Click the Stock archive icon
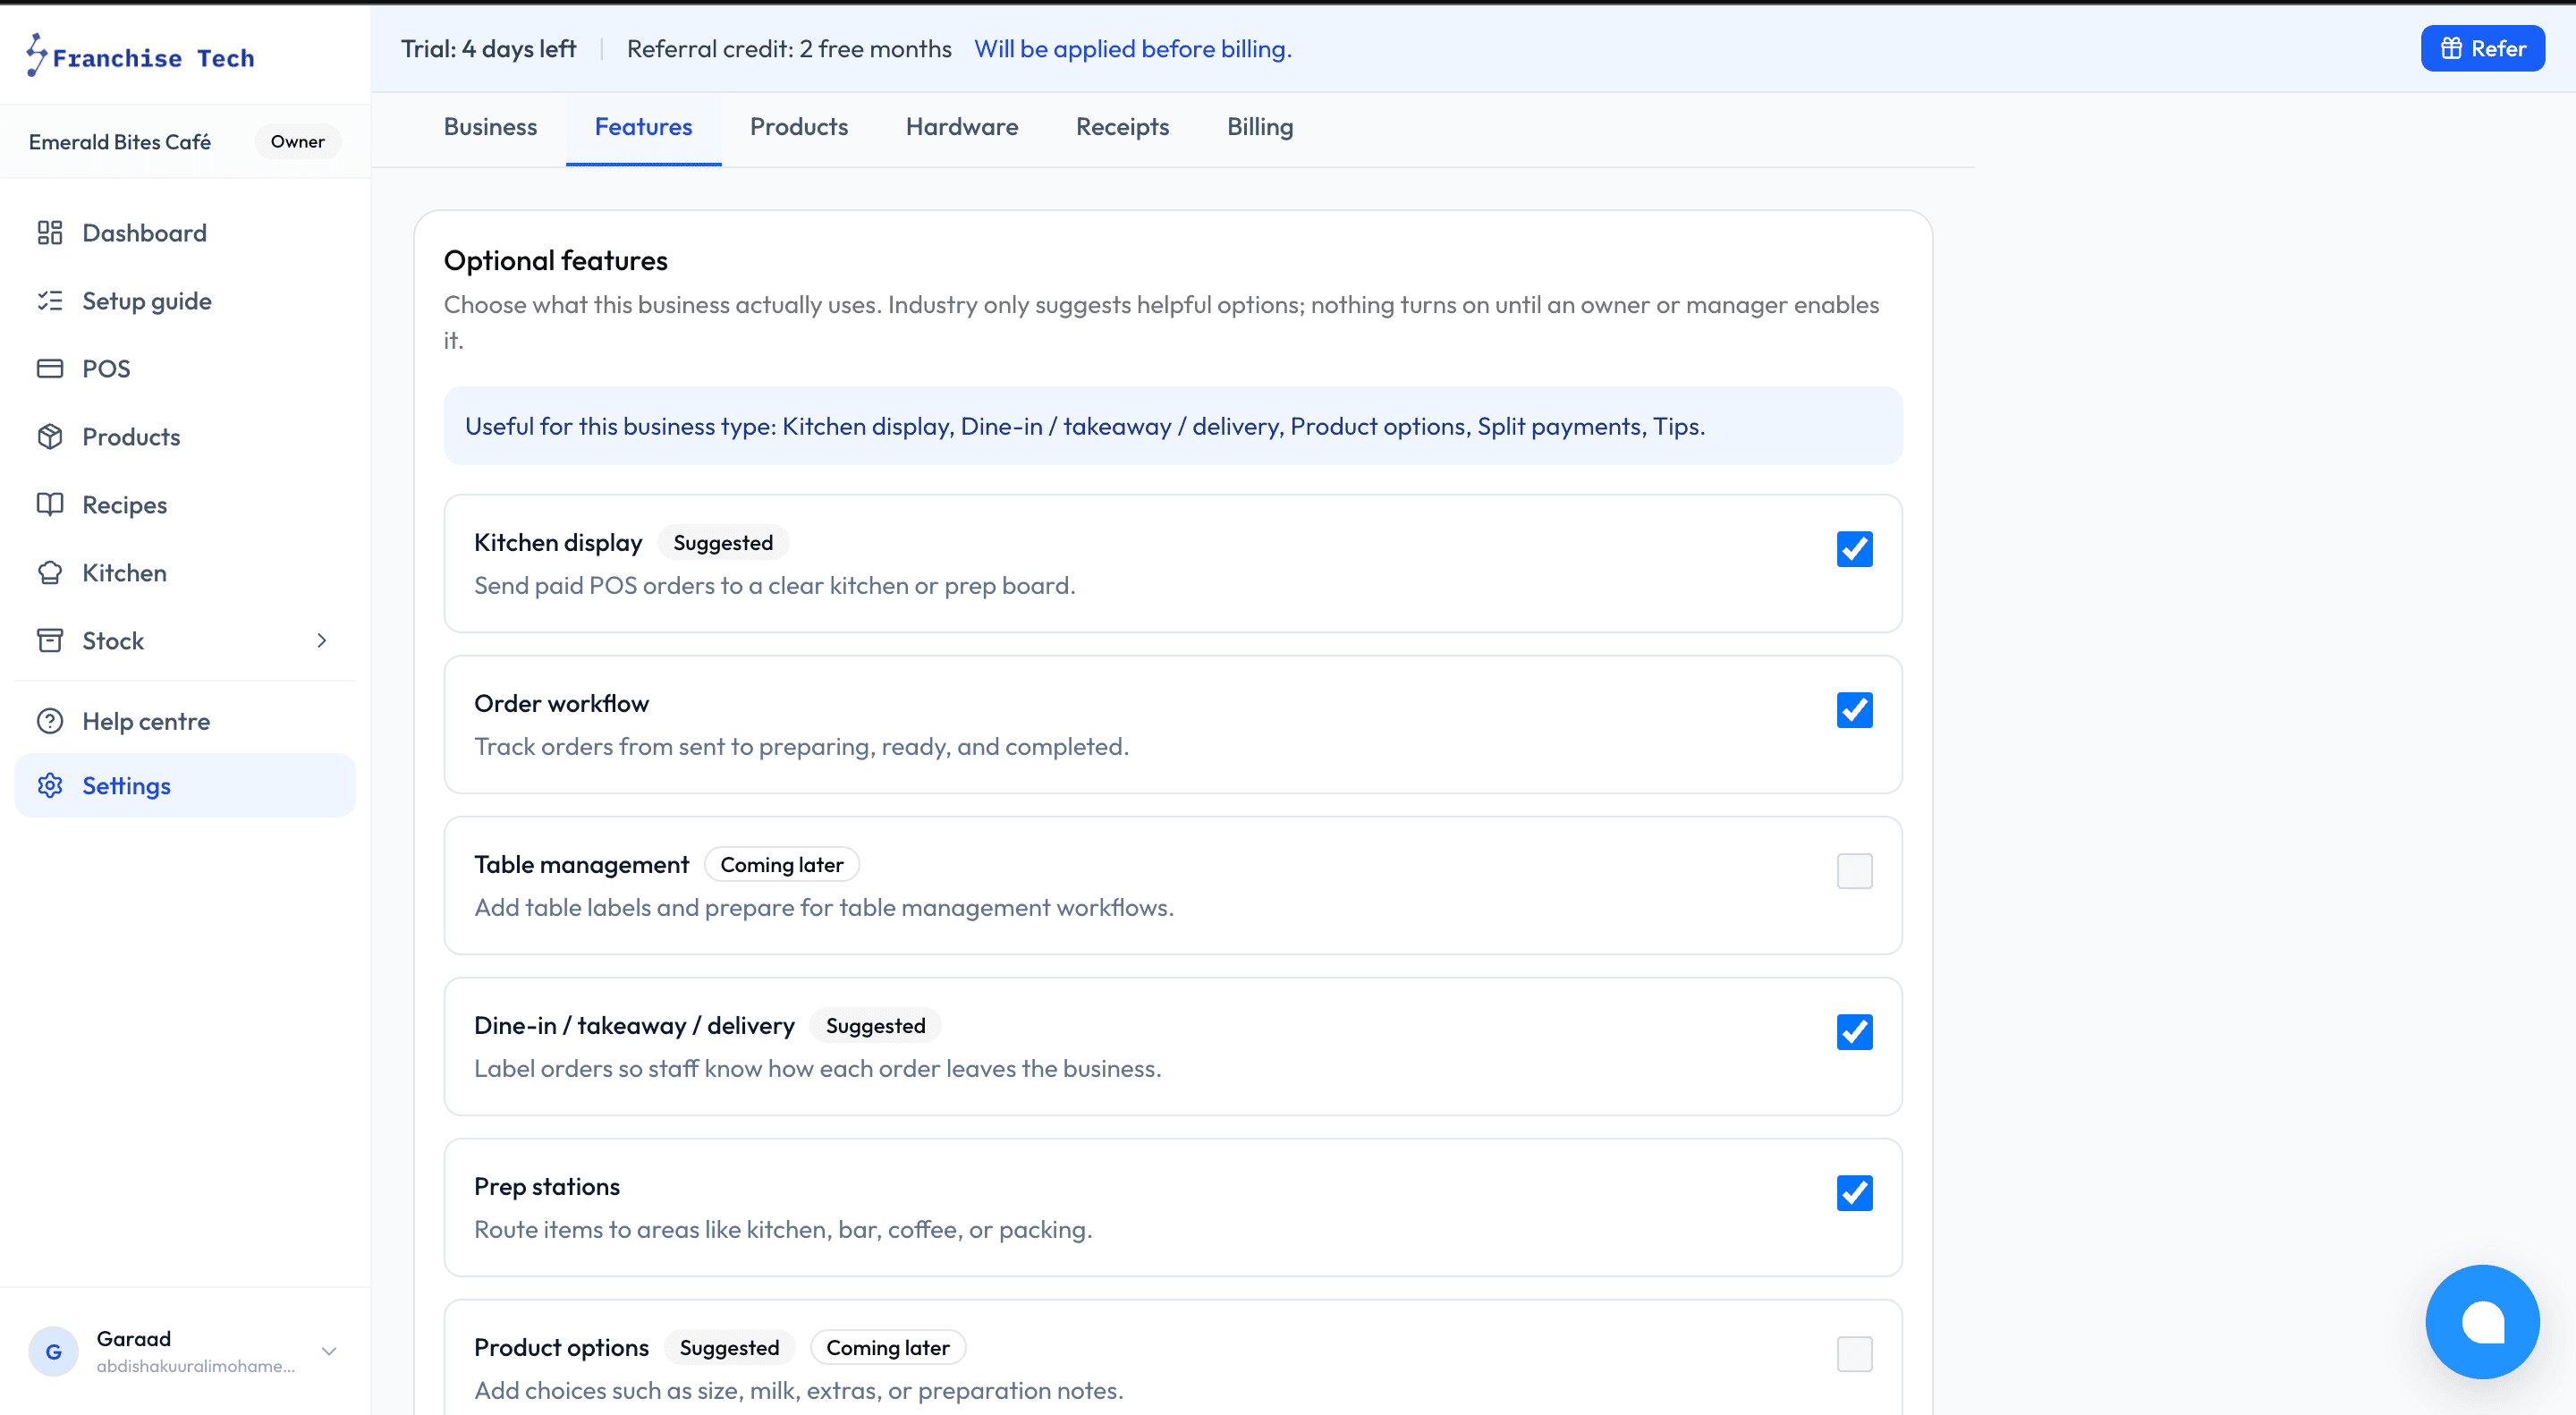 50,641
